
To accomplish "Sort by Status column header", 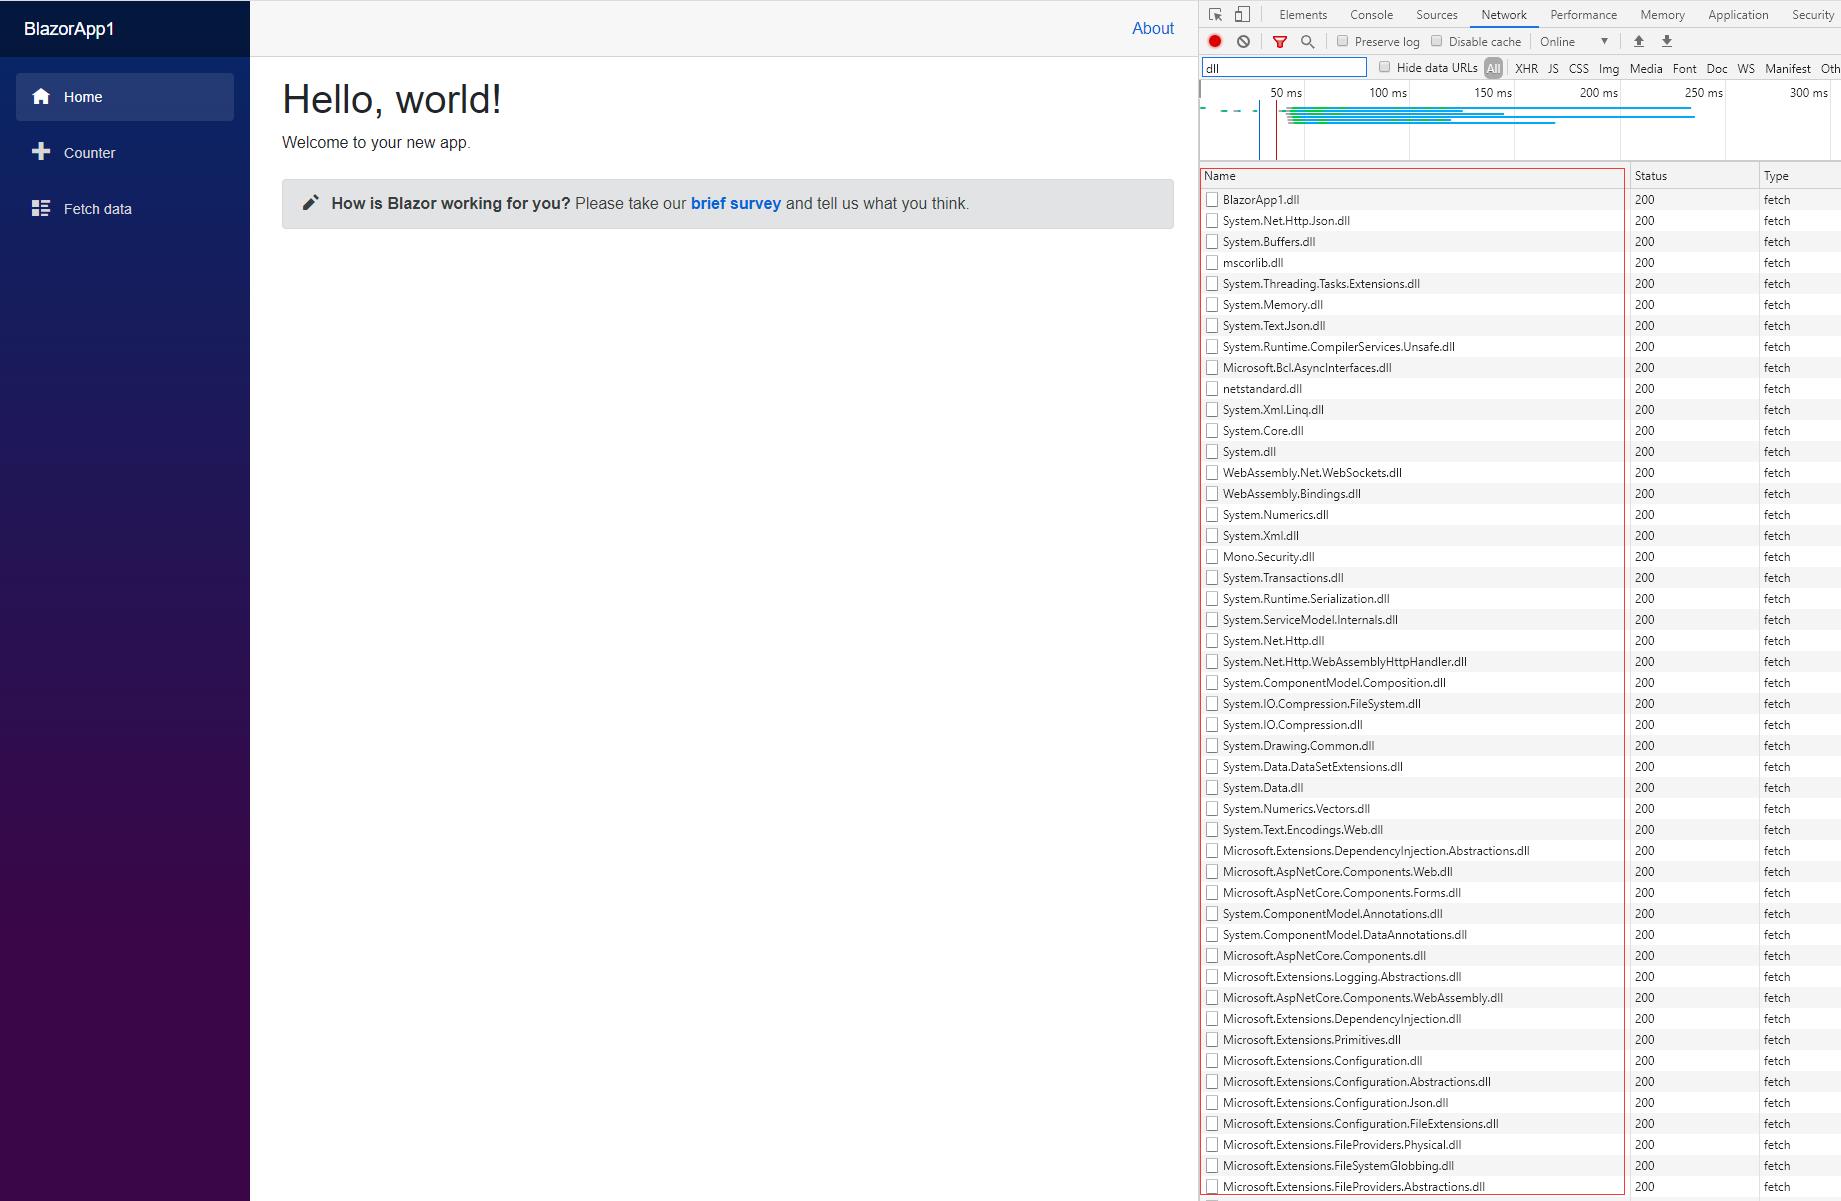I will point(1694,175).
